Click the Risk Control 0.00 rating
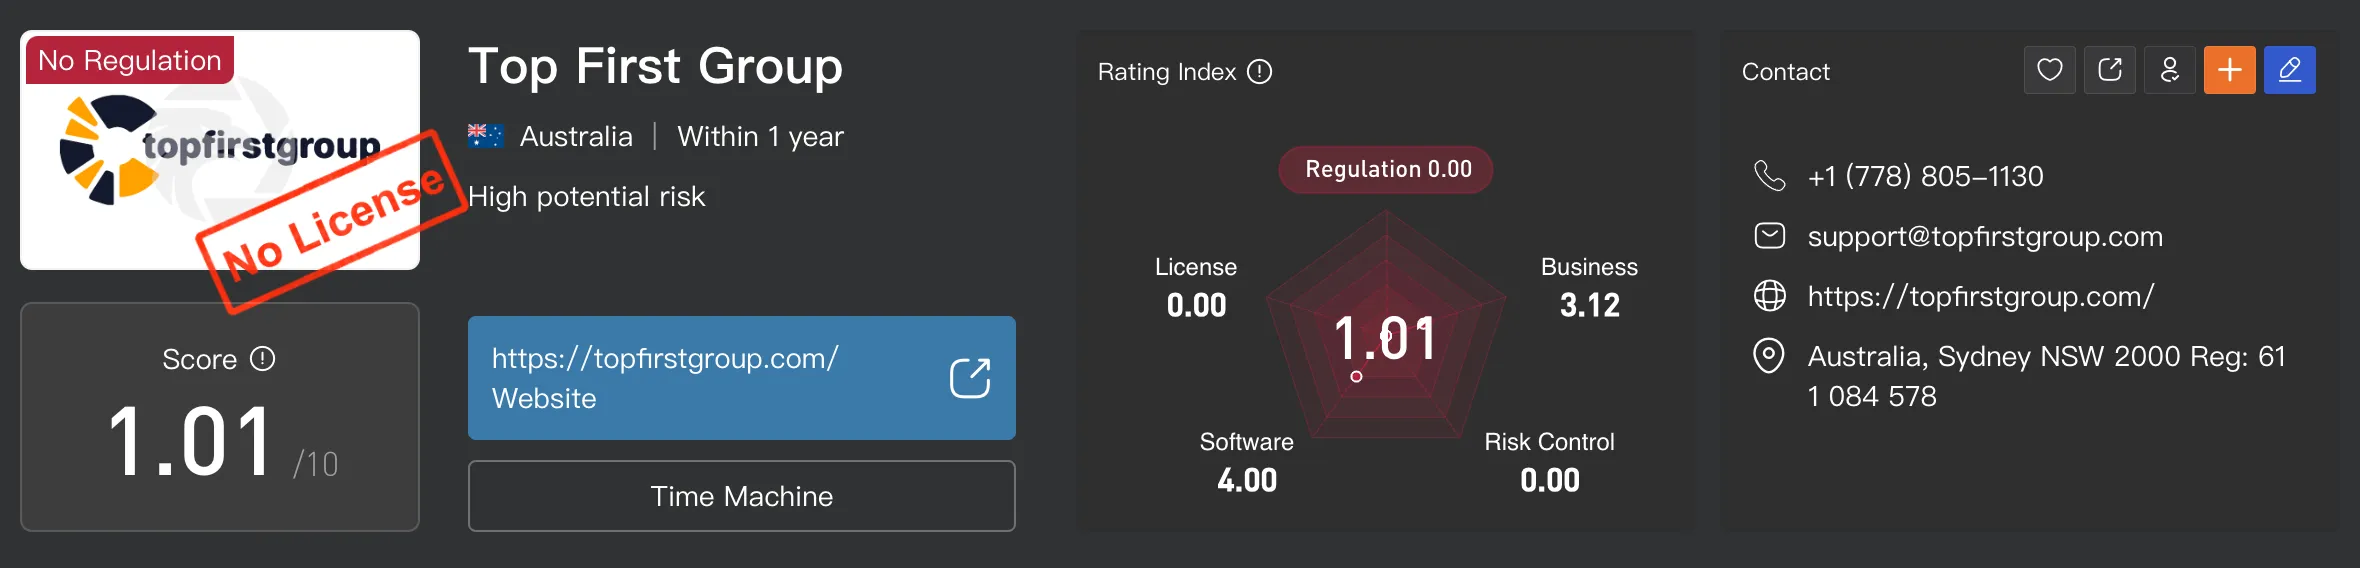 tap(1550, 463)
